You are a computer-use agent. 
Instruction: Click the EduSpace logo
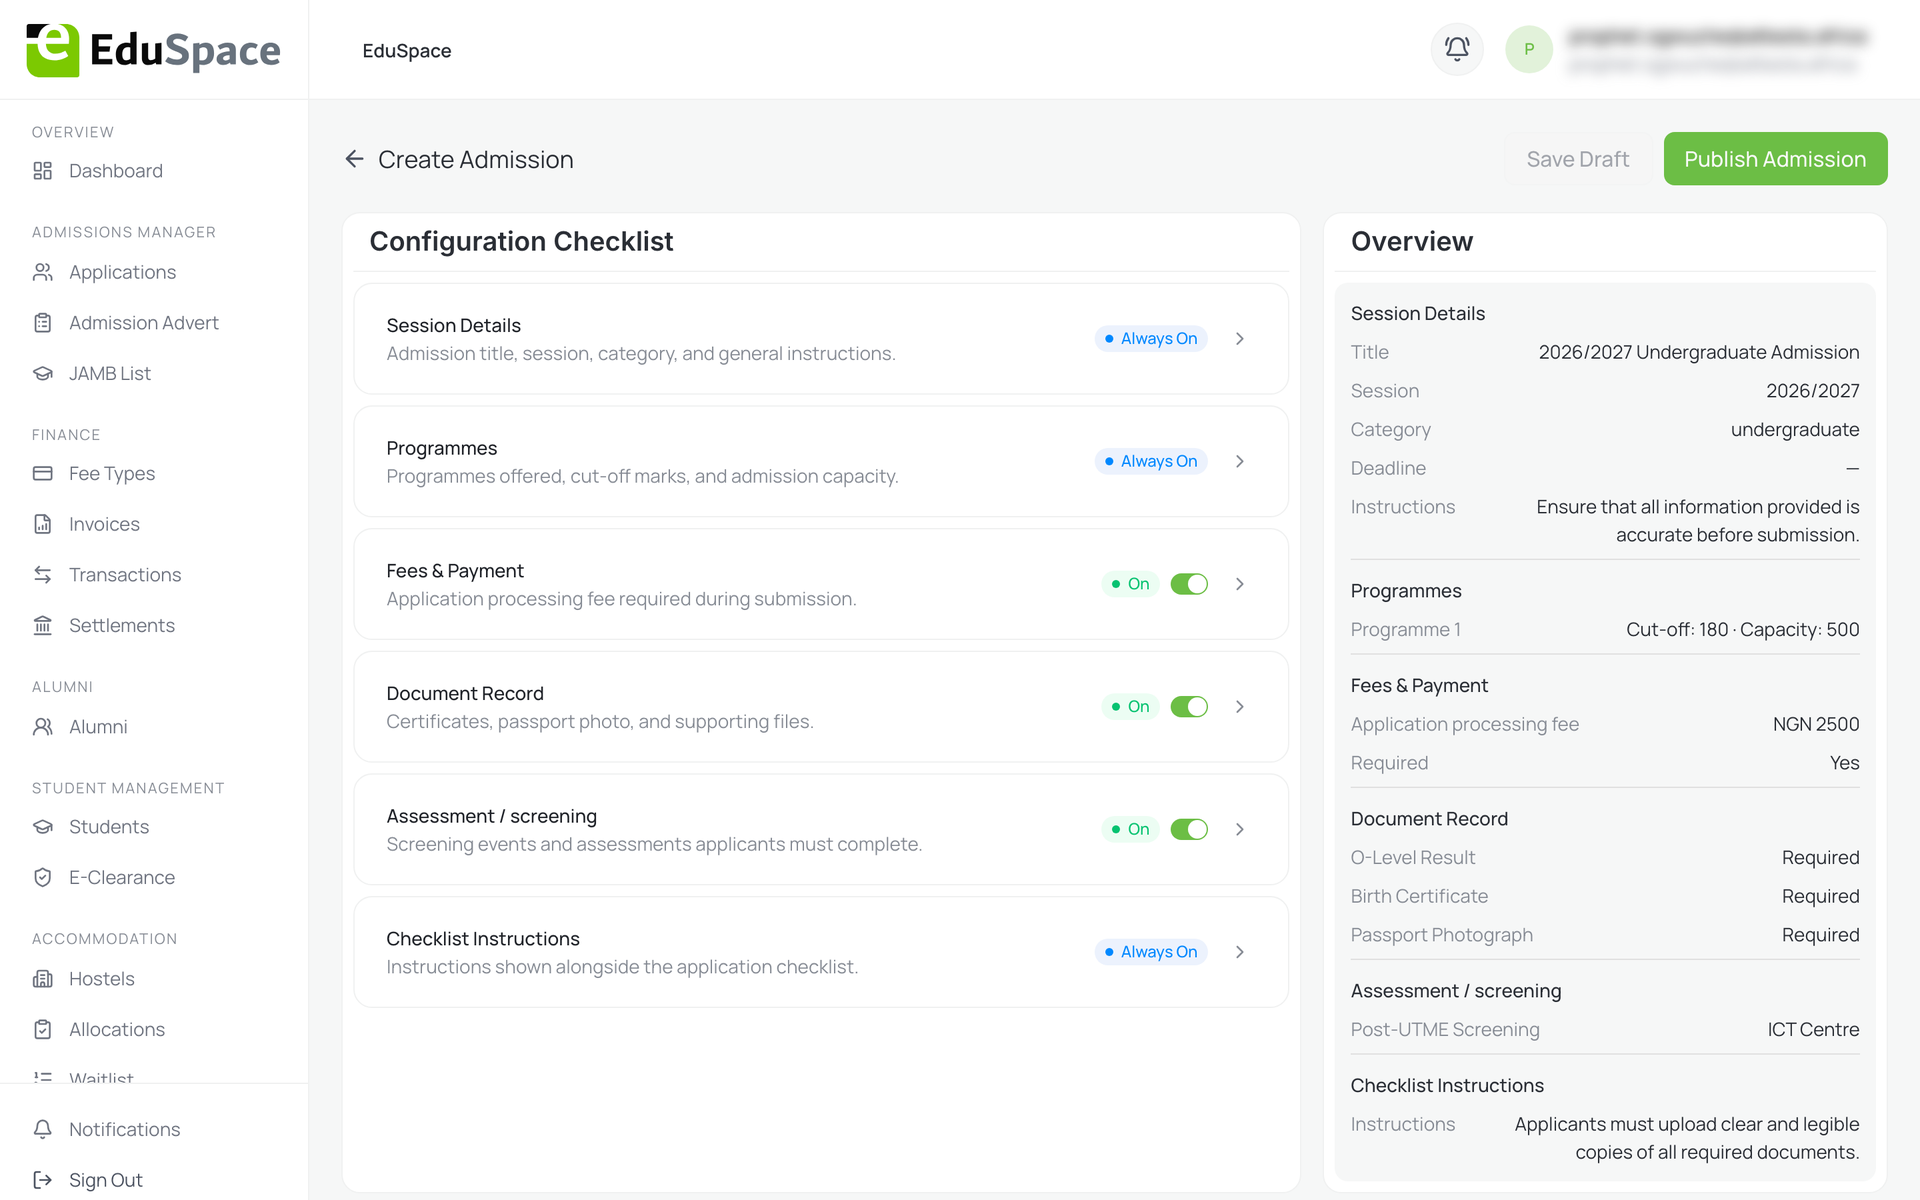153,50
